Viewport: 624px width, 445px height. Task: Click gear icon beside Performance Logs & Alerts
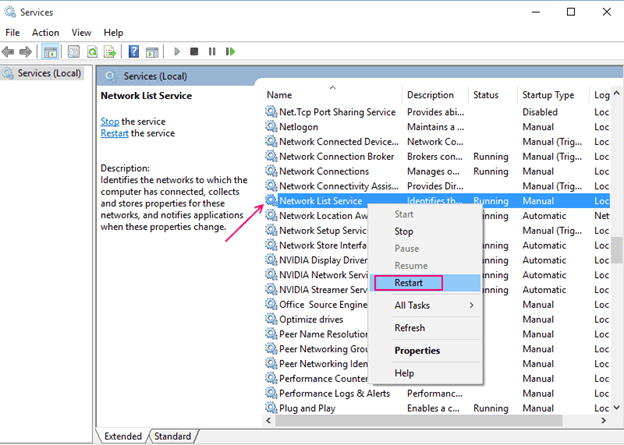coord(271,393)
